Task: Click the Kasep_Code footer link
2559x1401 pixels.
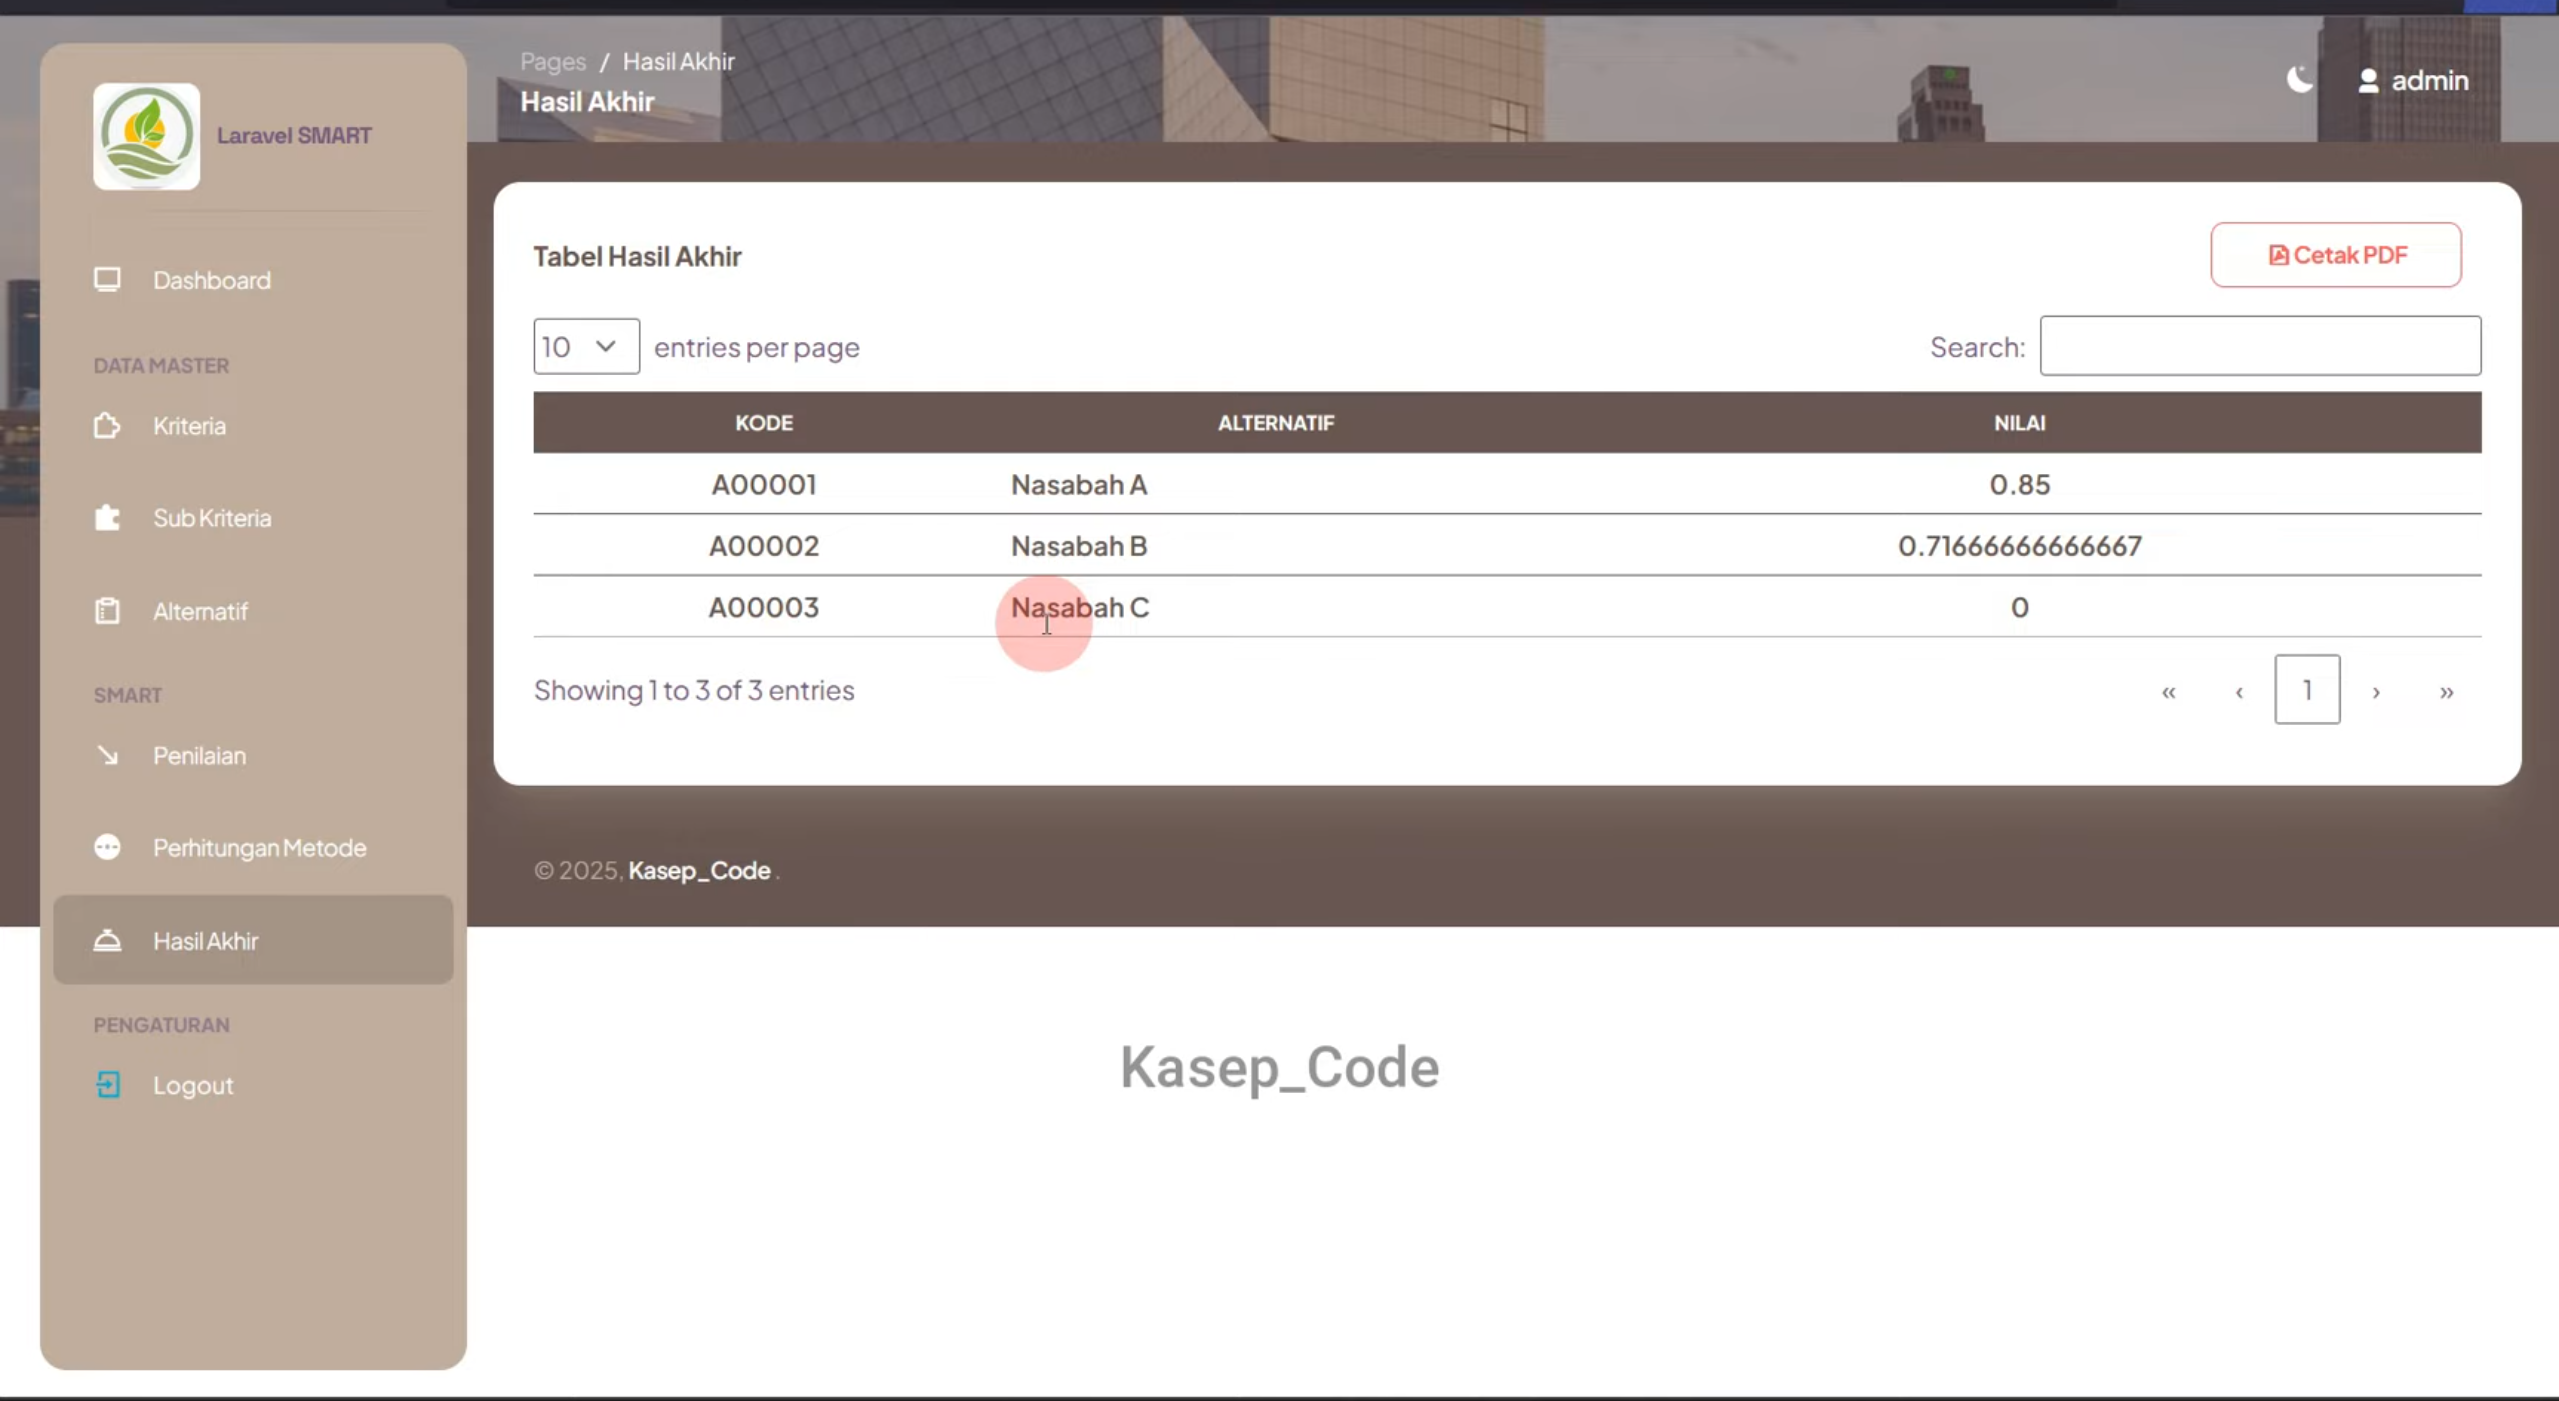Action: tap(699, 870)
